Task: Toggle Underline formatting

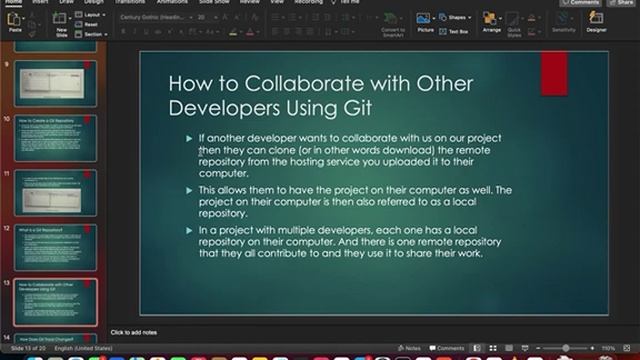Action: pyautogui.click(x=146, y=32)
